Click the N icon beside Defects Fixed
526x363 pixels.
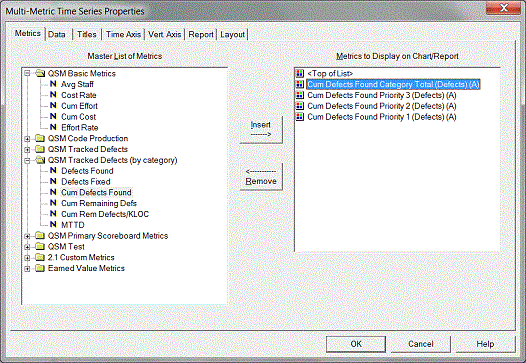pyautogui.click(x=53, y=181)
